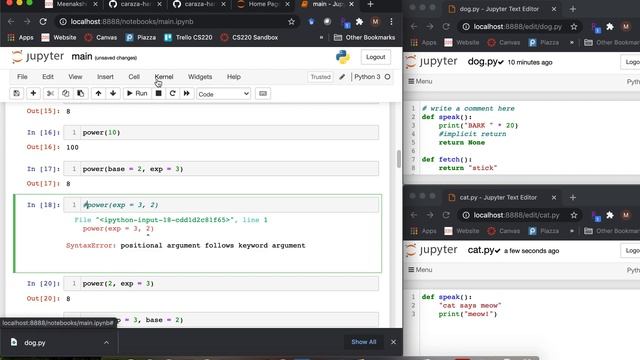This screenshot has width=640, height=360.
Task: Open the Canvas bookmark in main window
Action: (x=101, y=38)
